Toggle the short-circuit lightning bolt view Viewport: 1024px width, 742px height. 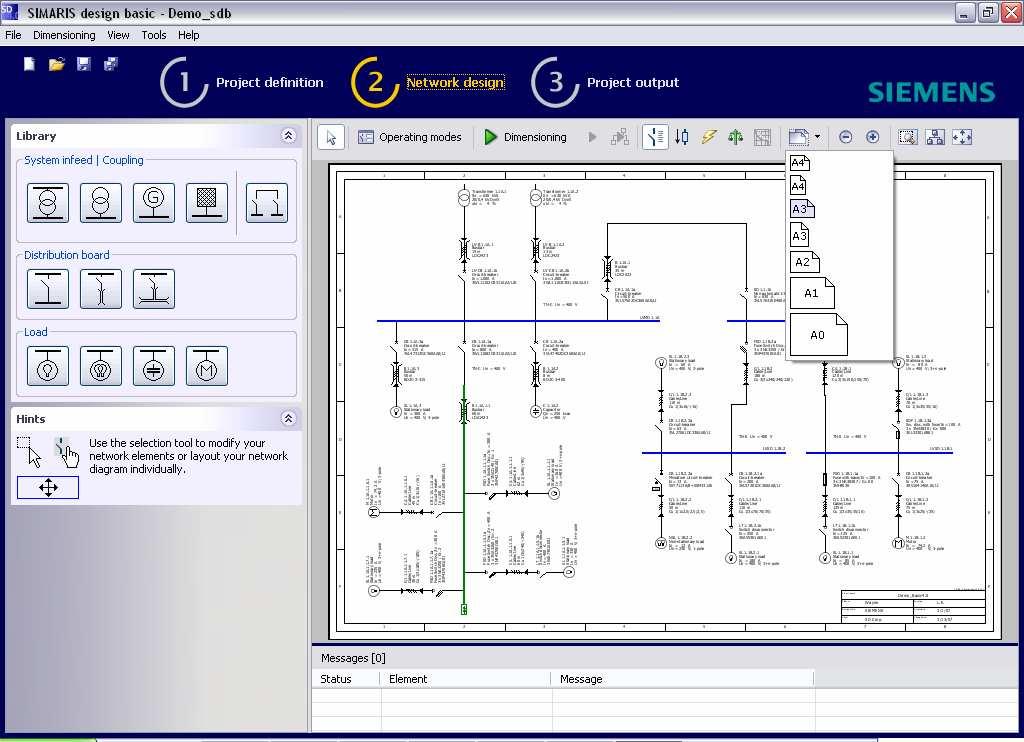(709, 137)
